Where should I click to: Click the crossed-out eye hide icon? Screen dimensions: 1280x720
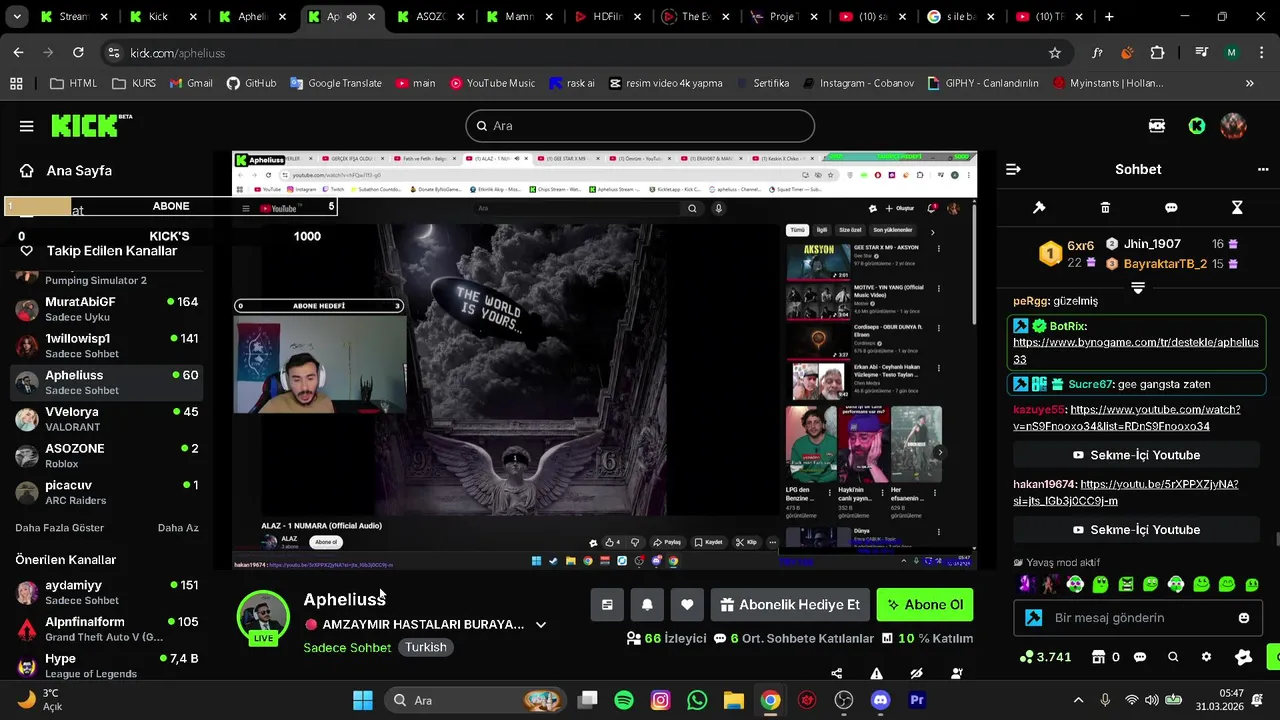pyautogui.click(x=916, y=673)
